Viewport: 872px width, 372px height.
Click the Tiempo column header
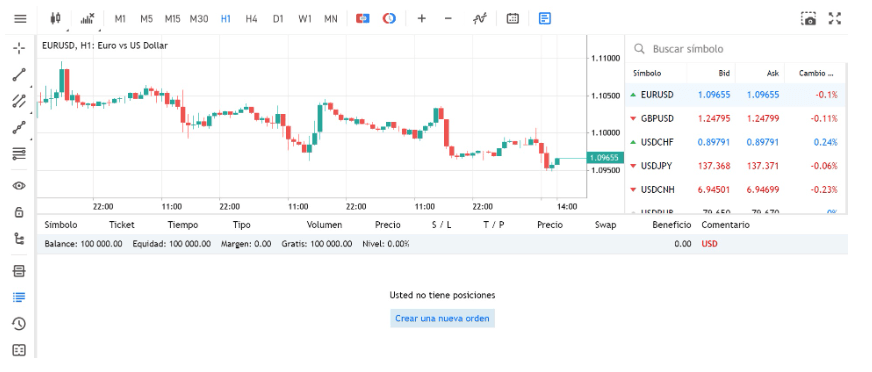[x=182, y=225]
